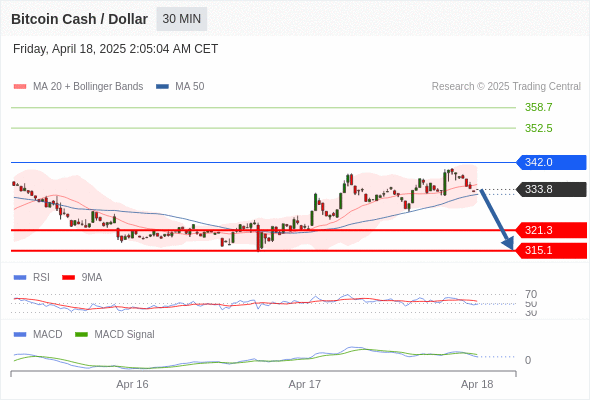Click the blue MA 50 legend swatch
This screenshot has width=590, height=400.
tap(162, 87)
